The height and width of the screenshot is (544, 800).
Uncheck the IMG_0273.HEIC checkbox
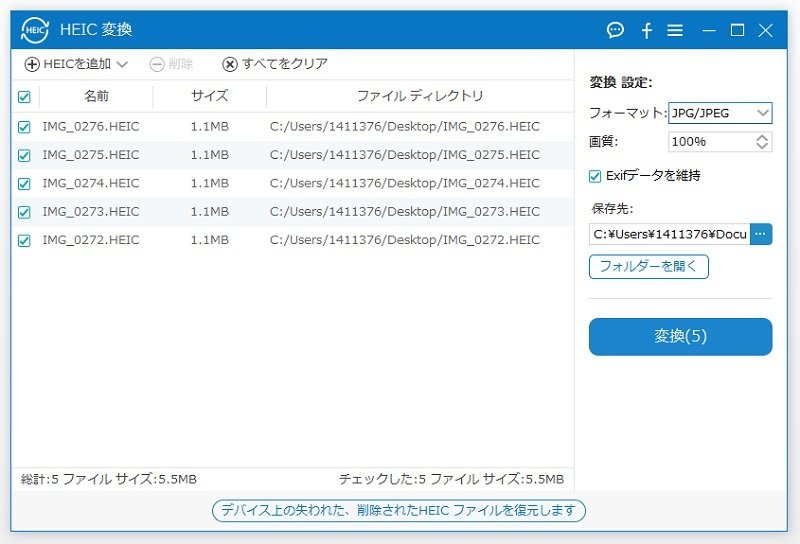24,212
